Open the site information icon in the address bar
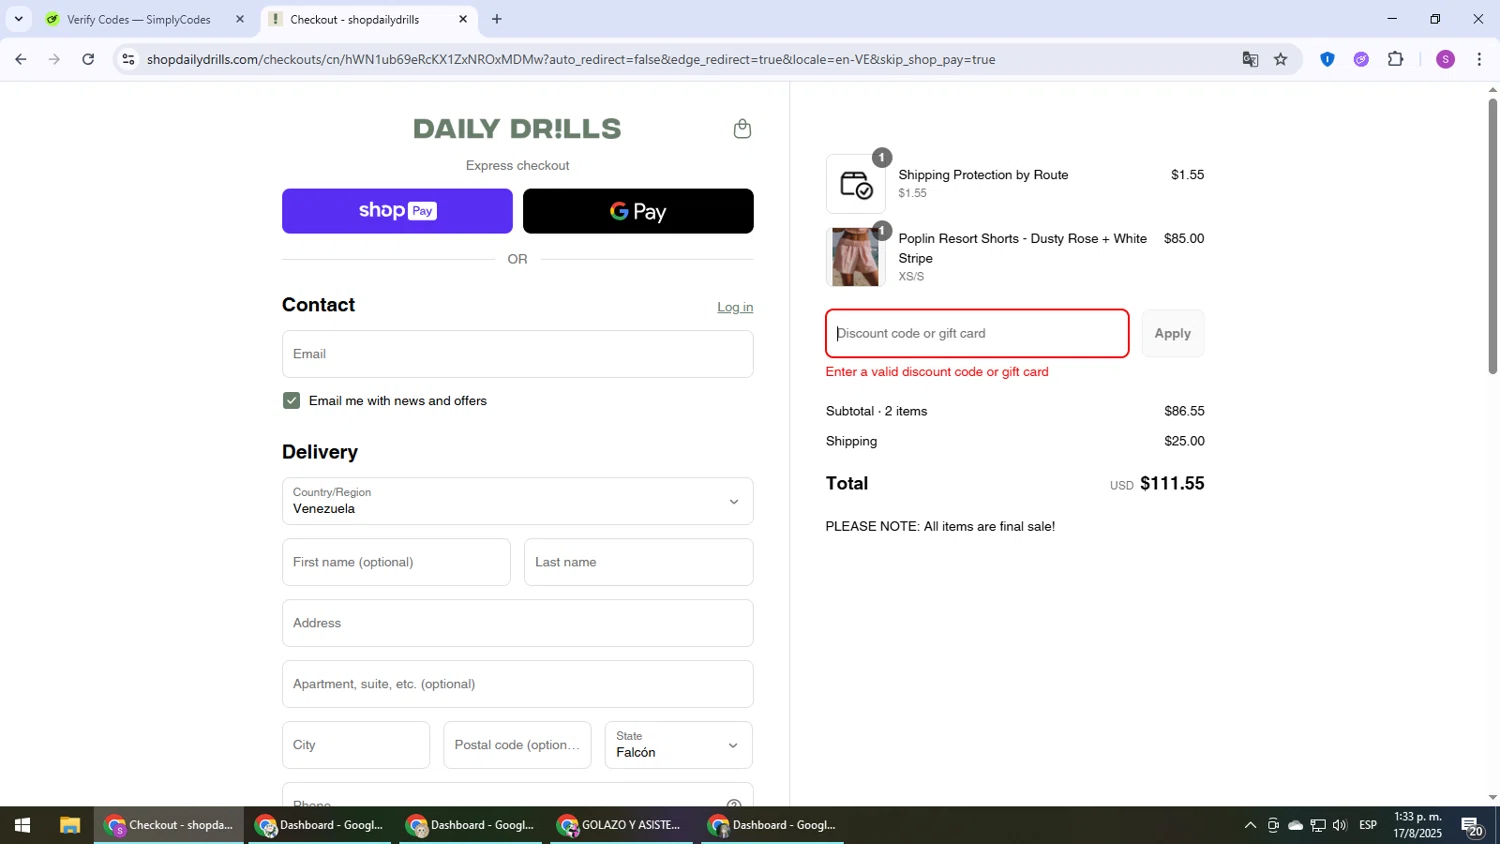Screen dimensions: 1500x844 pos(128,59)
